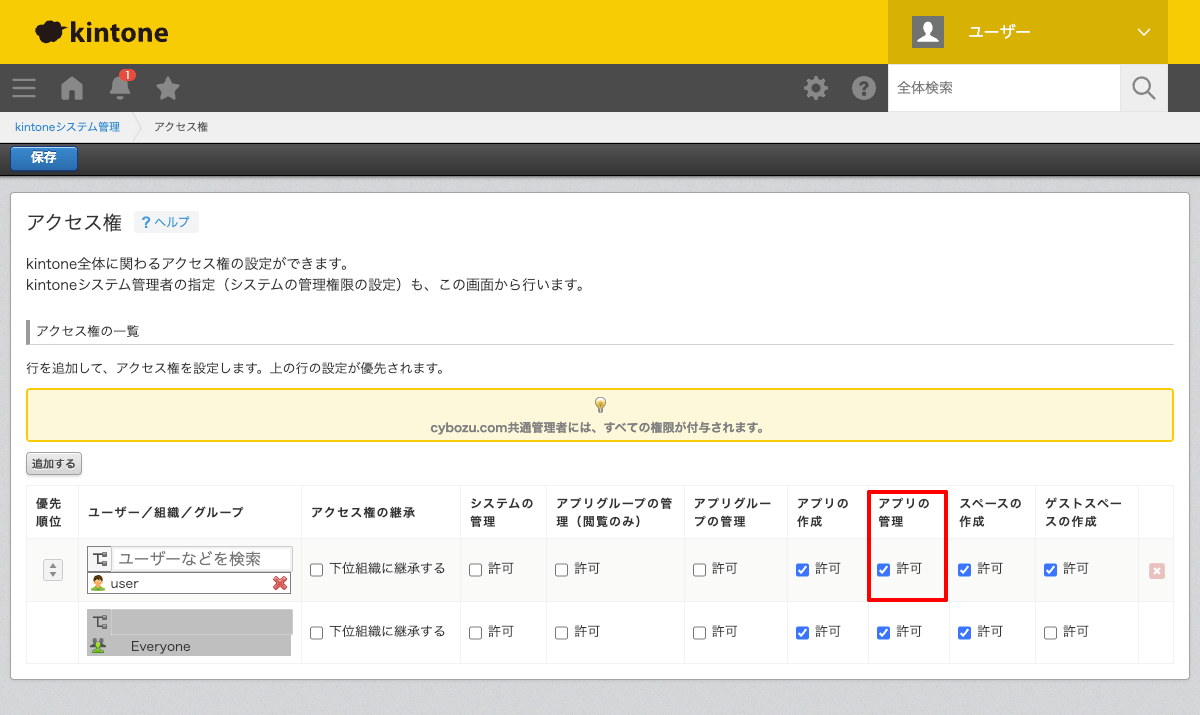Enable 下位組織に継承する for the user row
This screenshot has height=715, width=1200.
(x=316, y=567)
